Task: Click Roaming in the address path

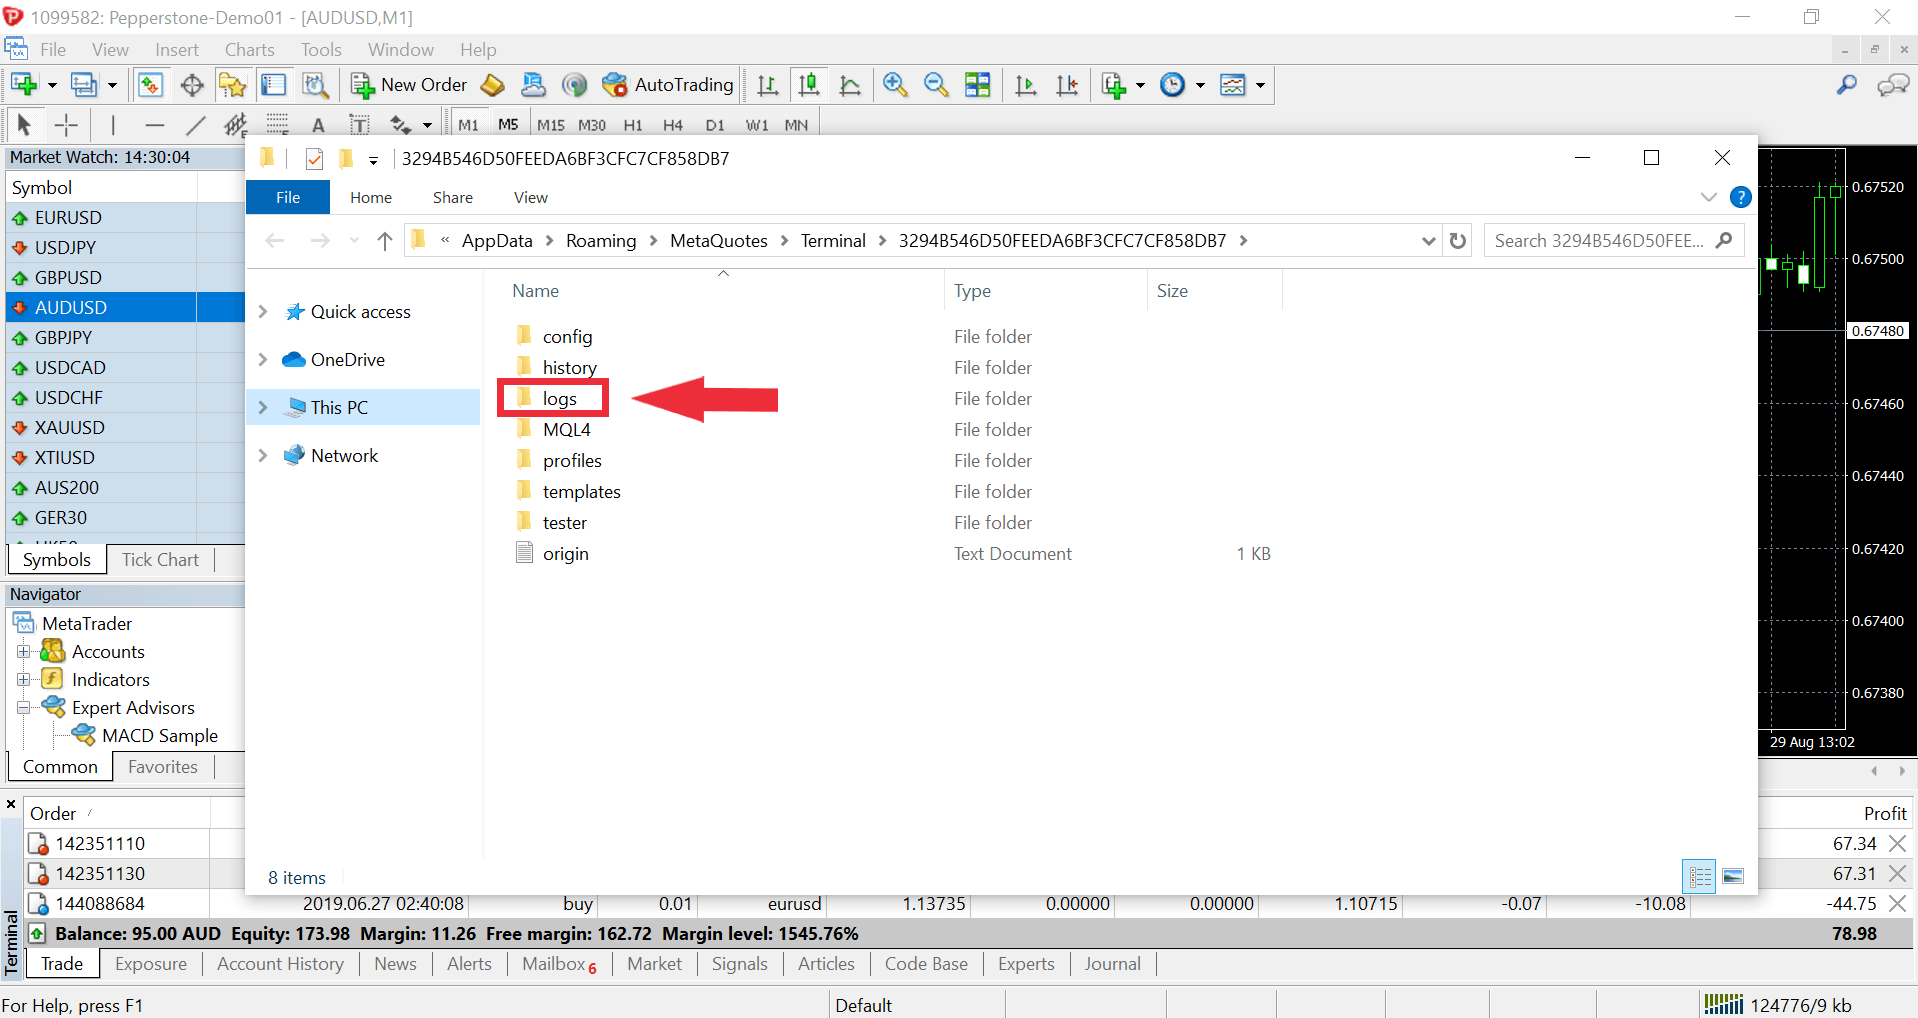Action: 601,241
